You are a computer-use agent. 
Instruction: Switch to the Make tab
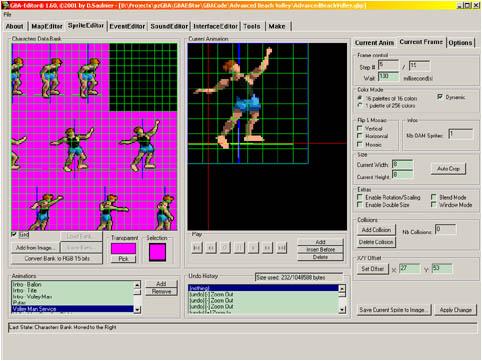point(277,26)
